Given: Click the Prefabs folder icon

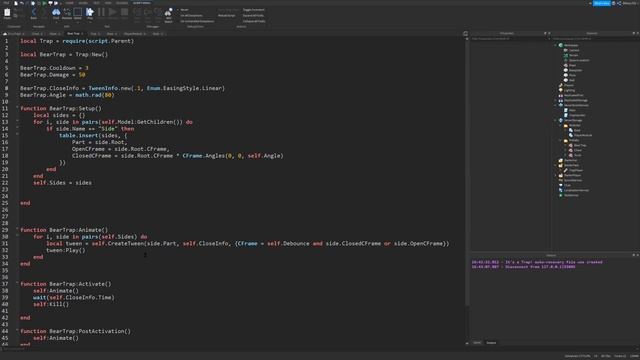Looking at the screenshot, I should click(x=566, y=140).
